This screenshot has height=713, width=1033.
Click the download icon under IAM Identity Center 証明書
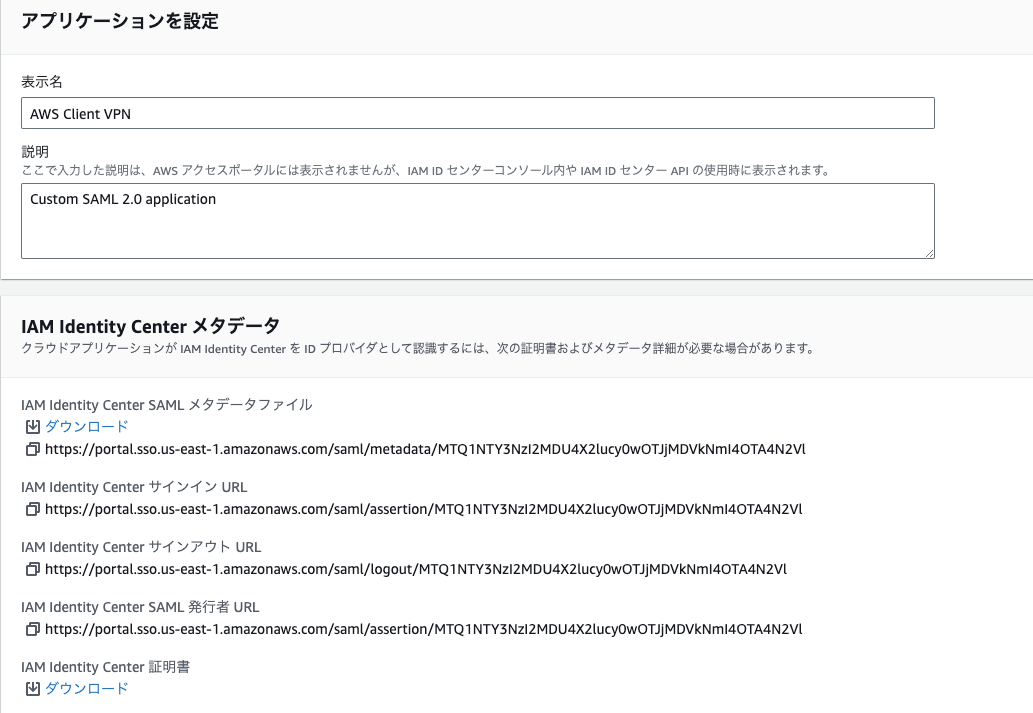point(32,689)
